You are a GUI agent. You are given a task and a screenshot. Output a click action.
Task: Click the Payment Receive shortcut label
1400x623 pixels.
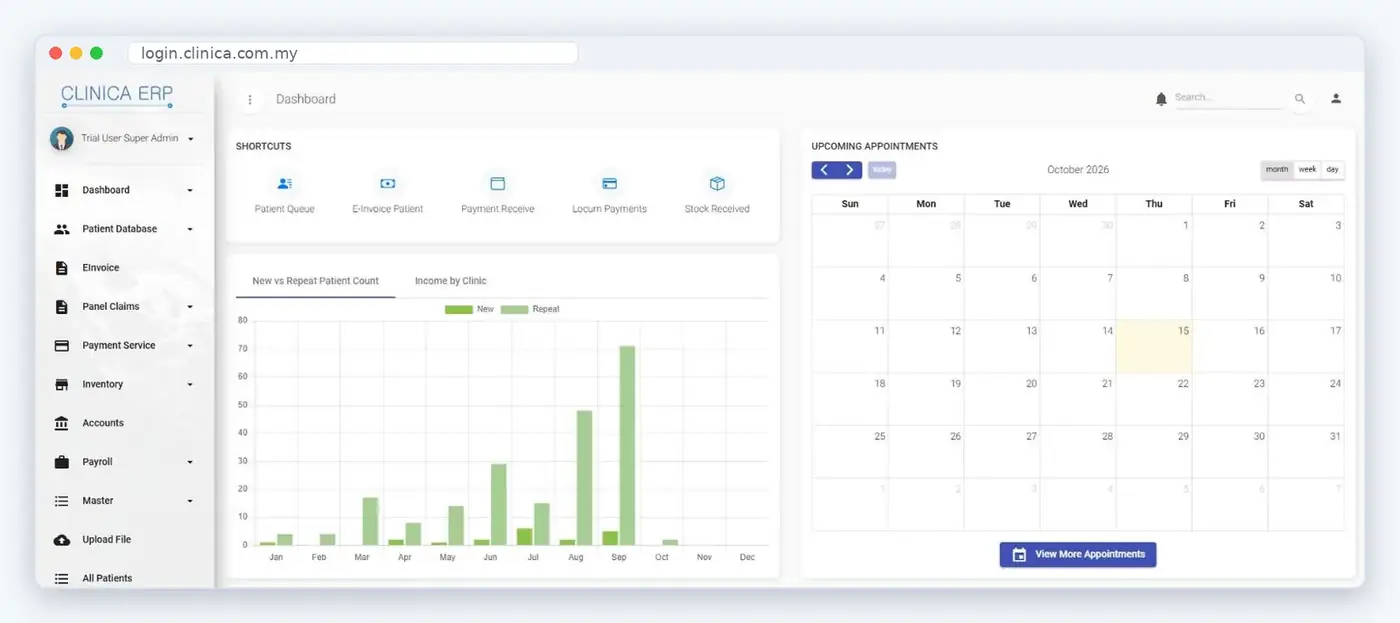(497, 209)
